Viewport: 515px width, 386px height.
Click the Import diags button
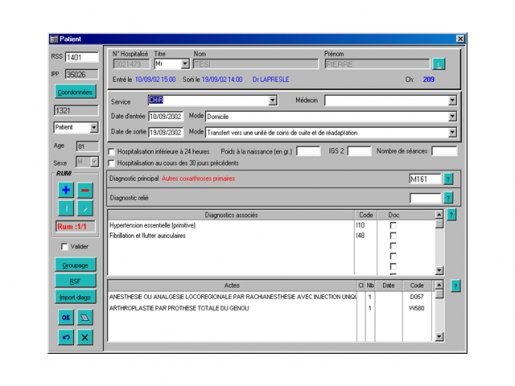(x=75, y=297)
